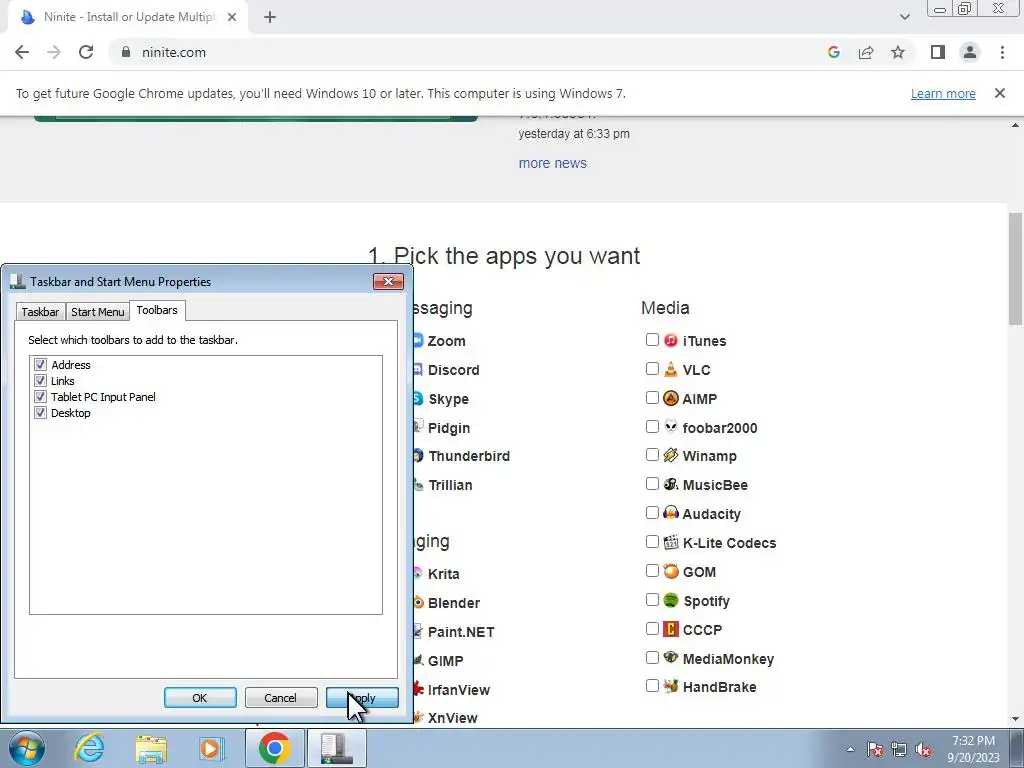Click the iTunes app icon
The height and width of the screenshot is (768, 1024).
671,340
